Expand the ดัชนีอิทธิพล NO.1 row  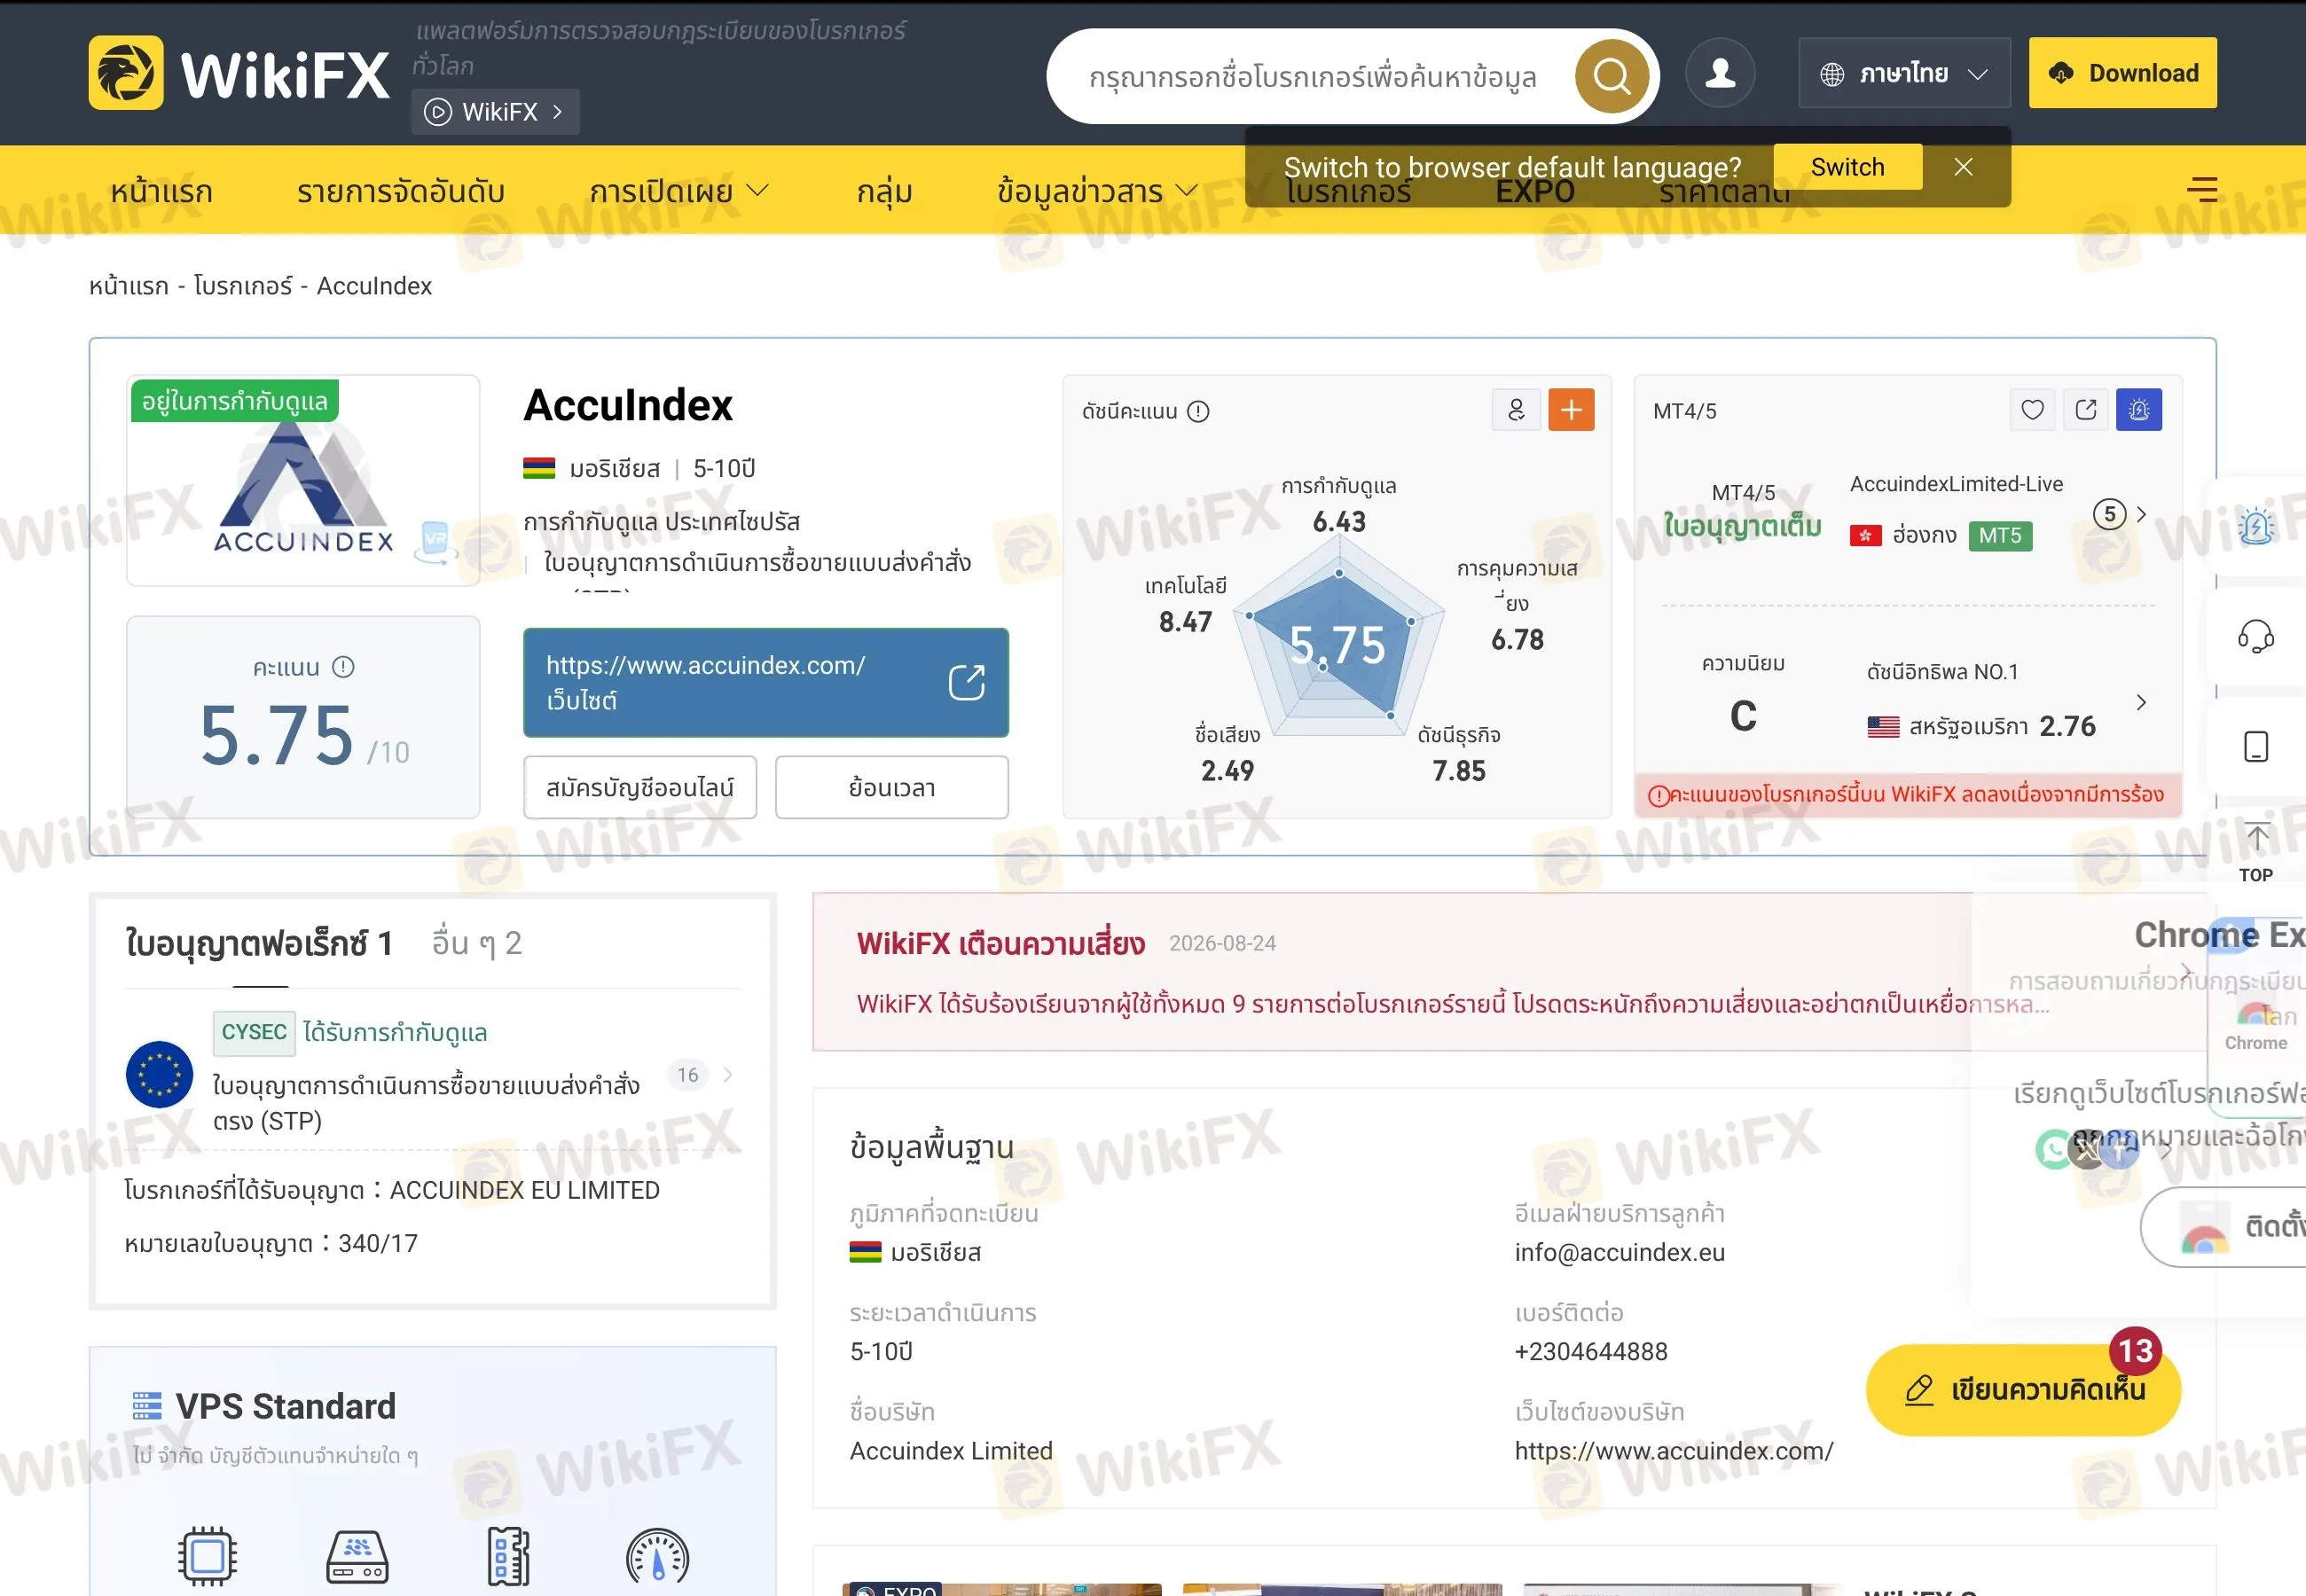click(x=2141, y=702)
